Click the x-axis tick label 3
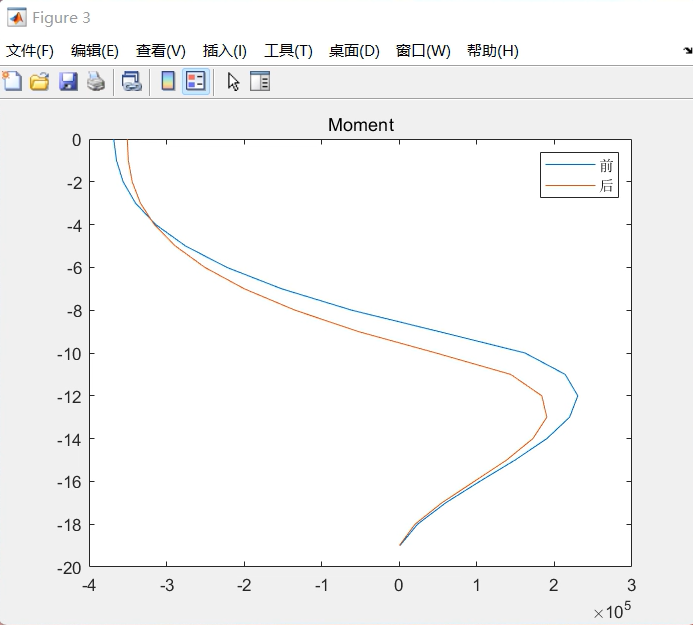This screenshot has height=625, width=693. click(632, 585)
